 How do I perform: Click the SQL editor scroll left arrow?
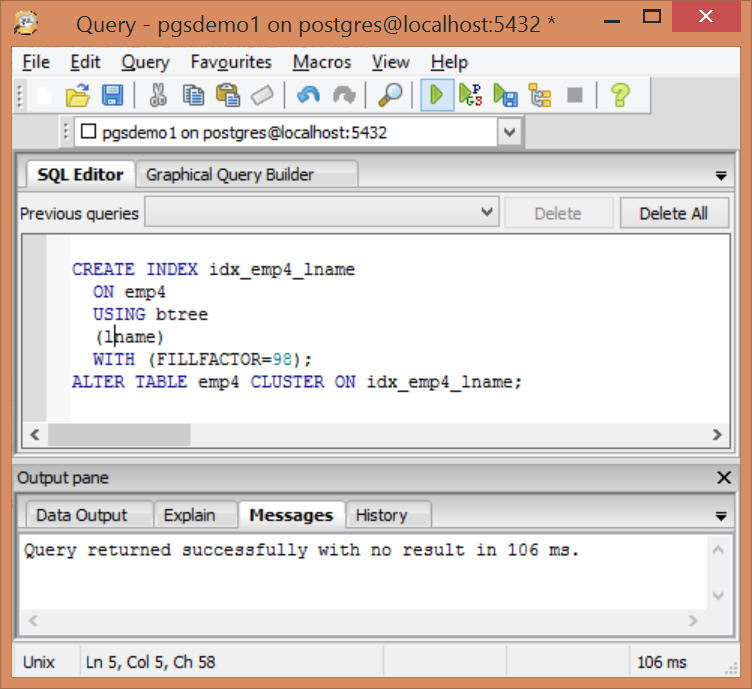(x=35, y=435)
